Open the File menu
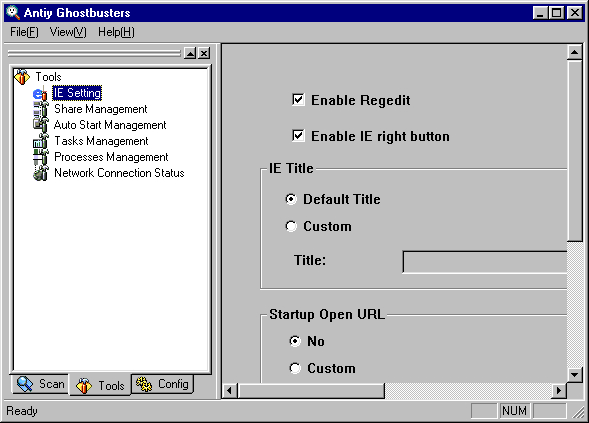 click(24, 32)
